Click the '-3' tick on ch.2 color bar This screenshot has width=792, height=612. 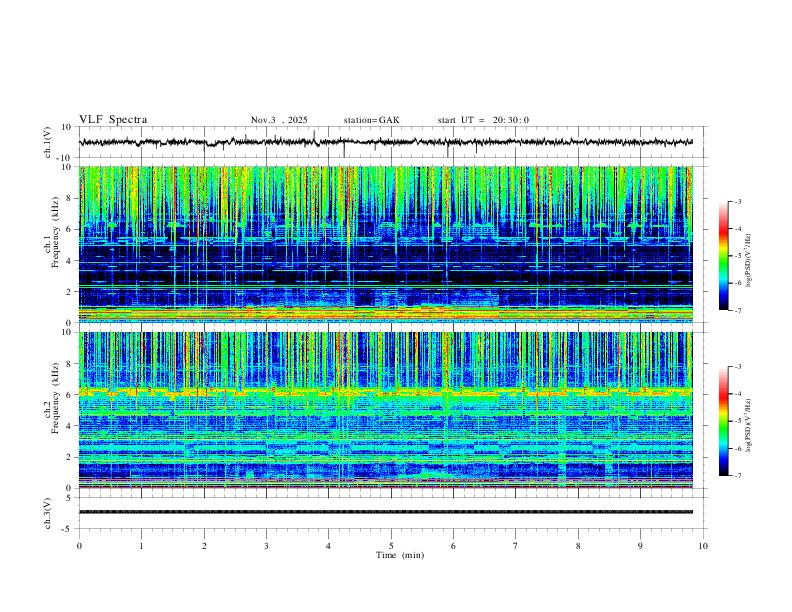[738, 367]
